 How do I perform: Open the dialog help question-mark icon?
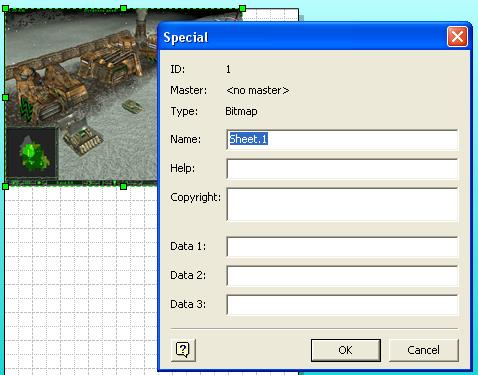coord(183,350)
